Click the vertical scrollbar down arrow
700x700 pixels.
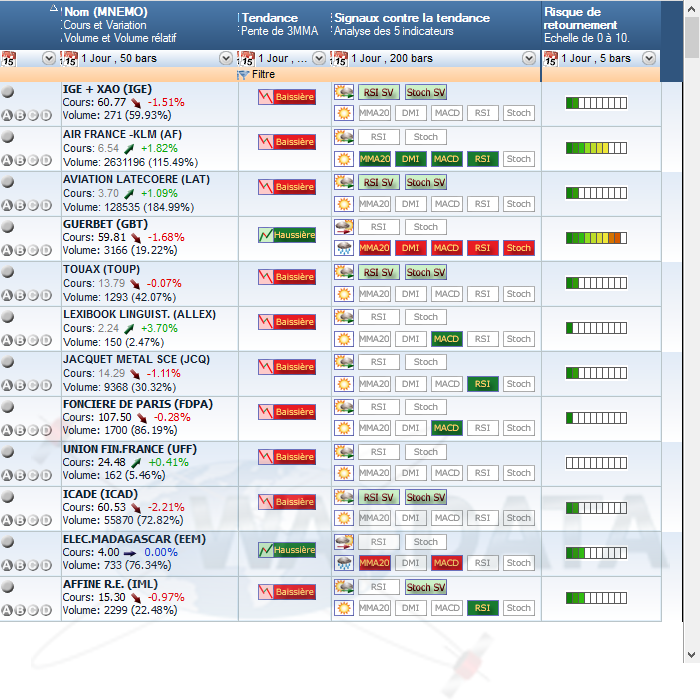tap(692, 655)
